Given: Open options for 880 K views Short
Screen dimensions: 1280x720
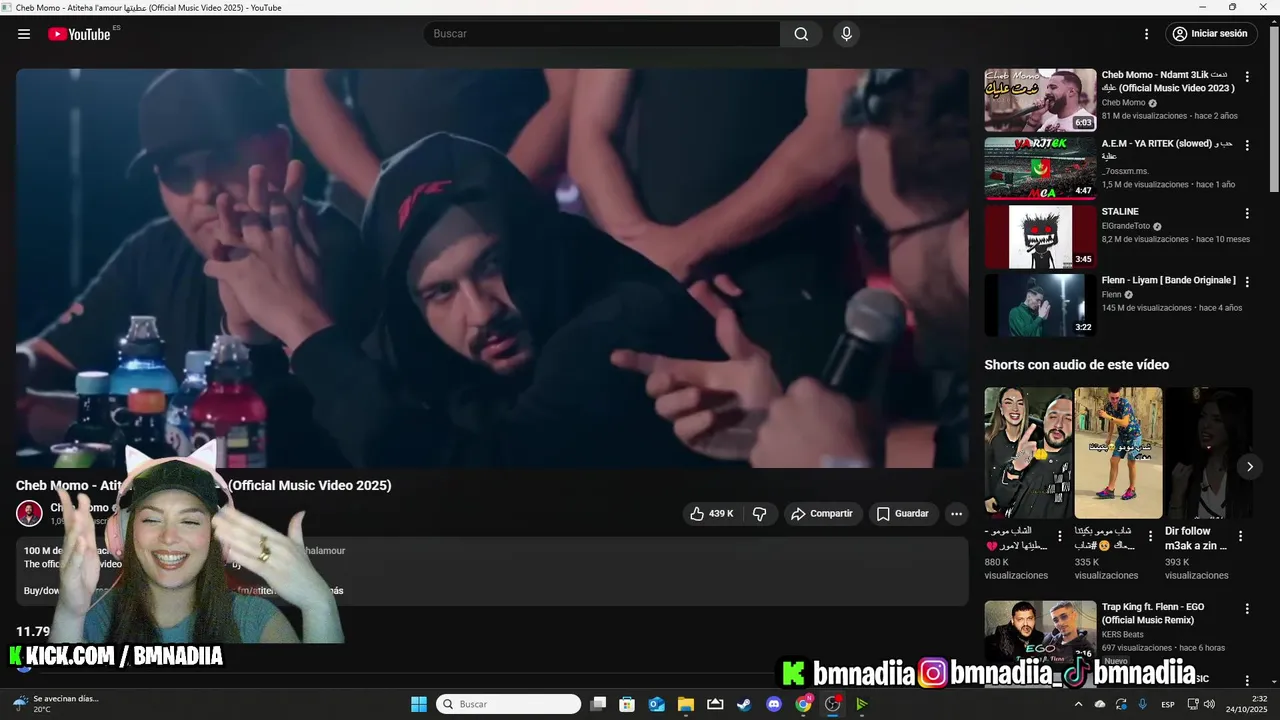Looking at the screenshot, I should coord(1060,536).
